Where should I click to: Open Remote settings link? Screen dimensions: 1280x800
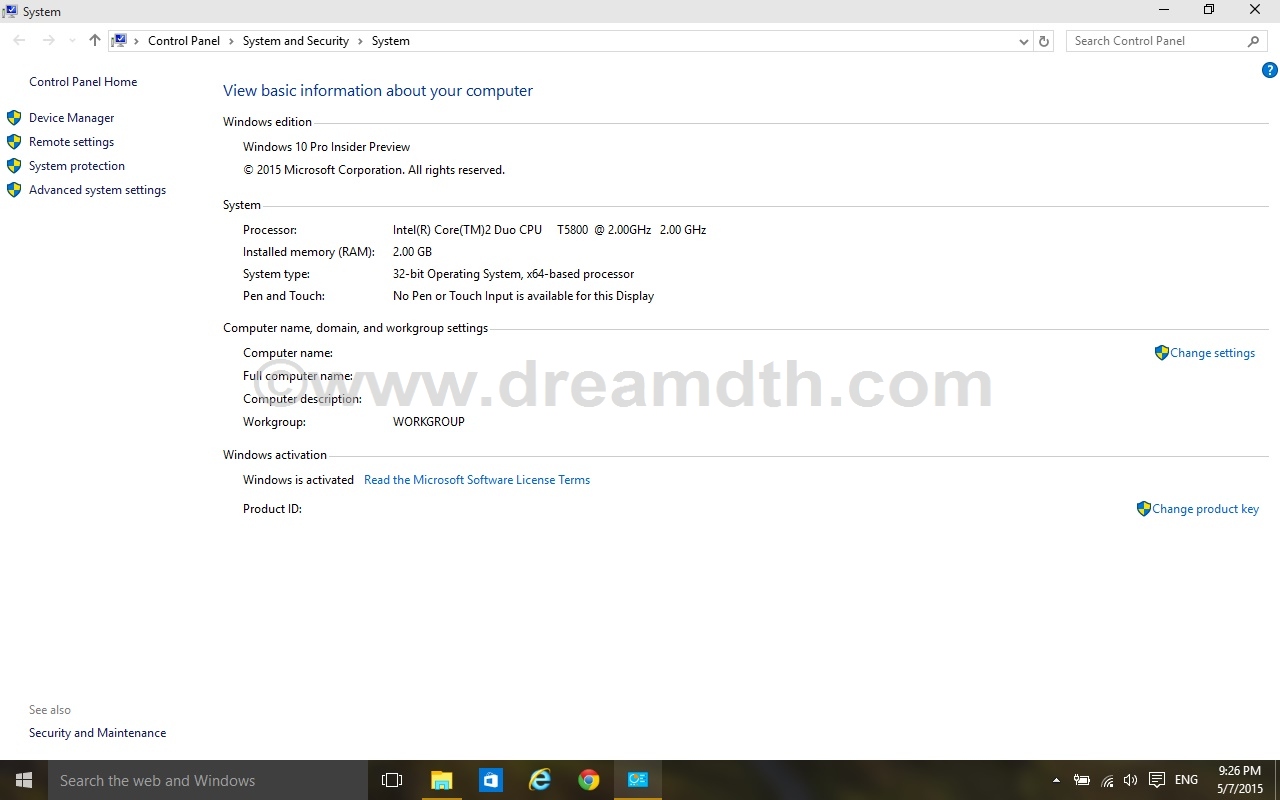71,142
